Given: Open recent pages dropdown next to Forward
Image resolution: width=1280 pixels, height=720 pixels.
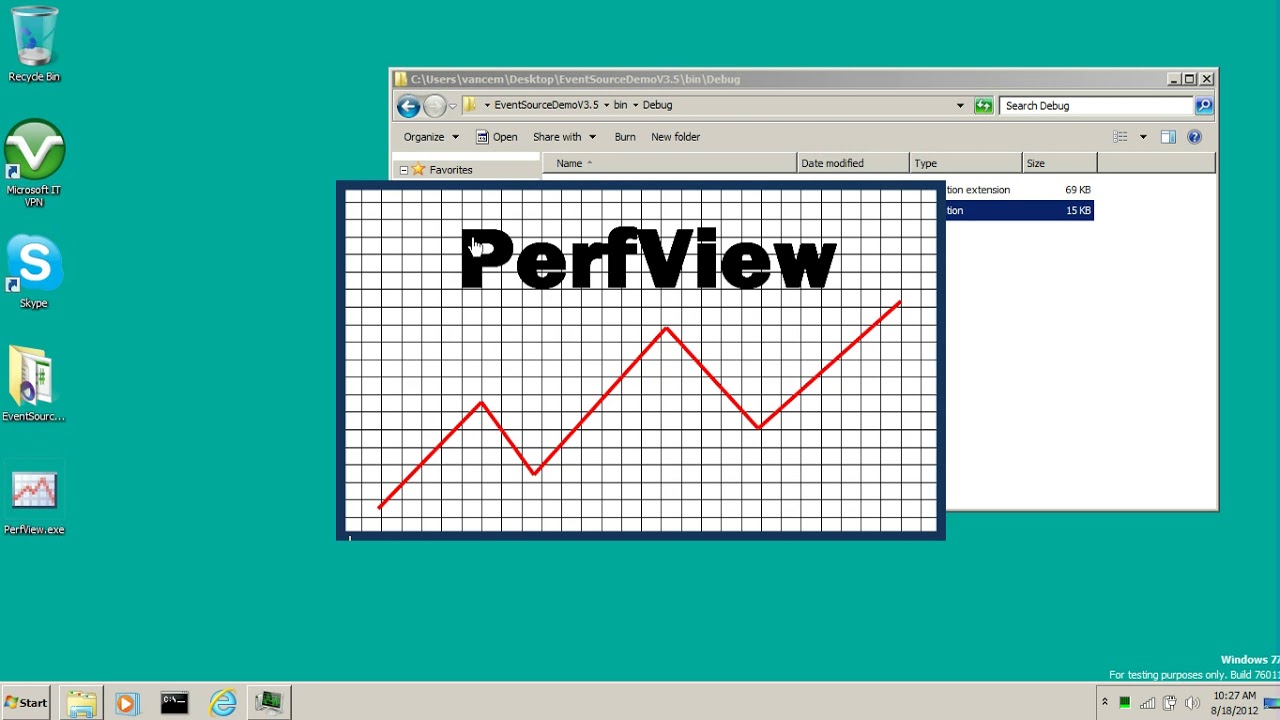Looking at the screenshot, I should pos(452,106).
